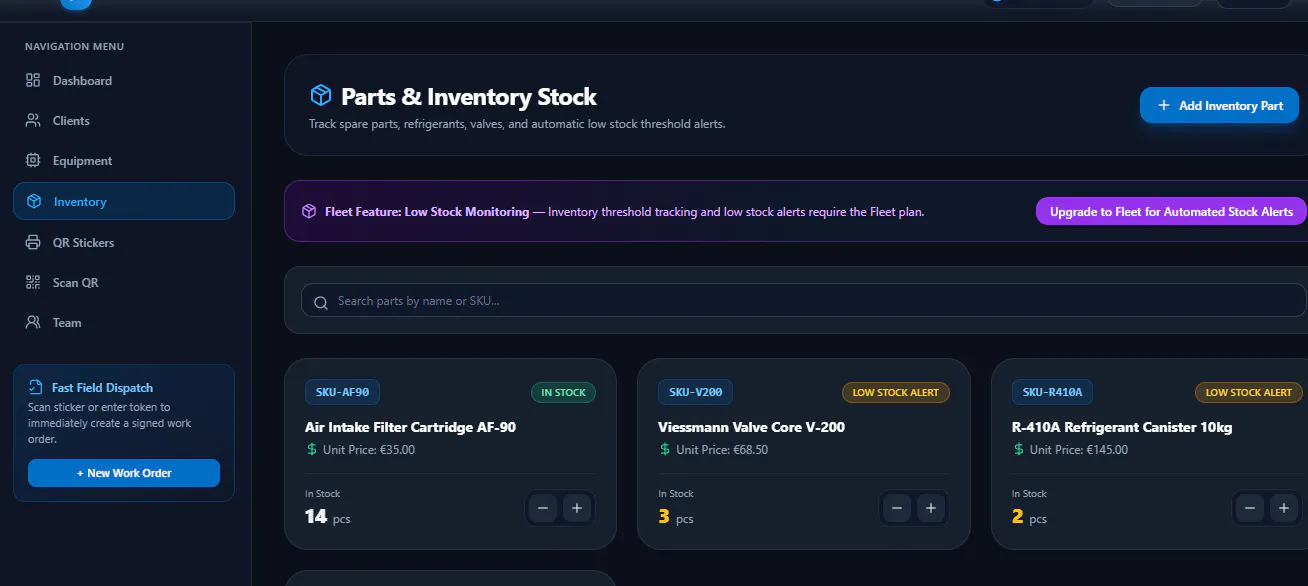Decrease stock of Air Intake Filter Cartridge AF-90
This screenshot has height=586, width=1308.
[x=543, y=509]
